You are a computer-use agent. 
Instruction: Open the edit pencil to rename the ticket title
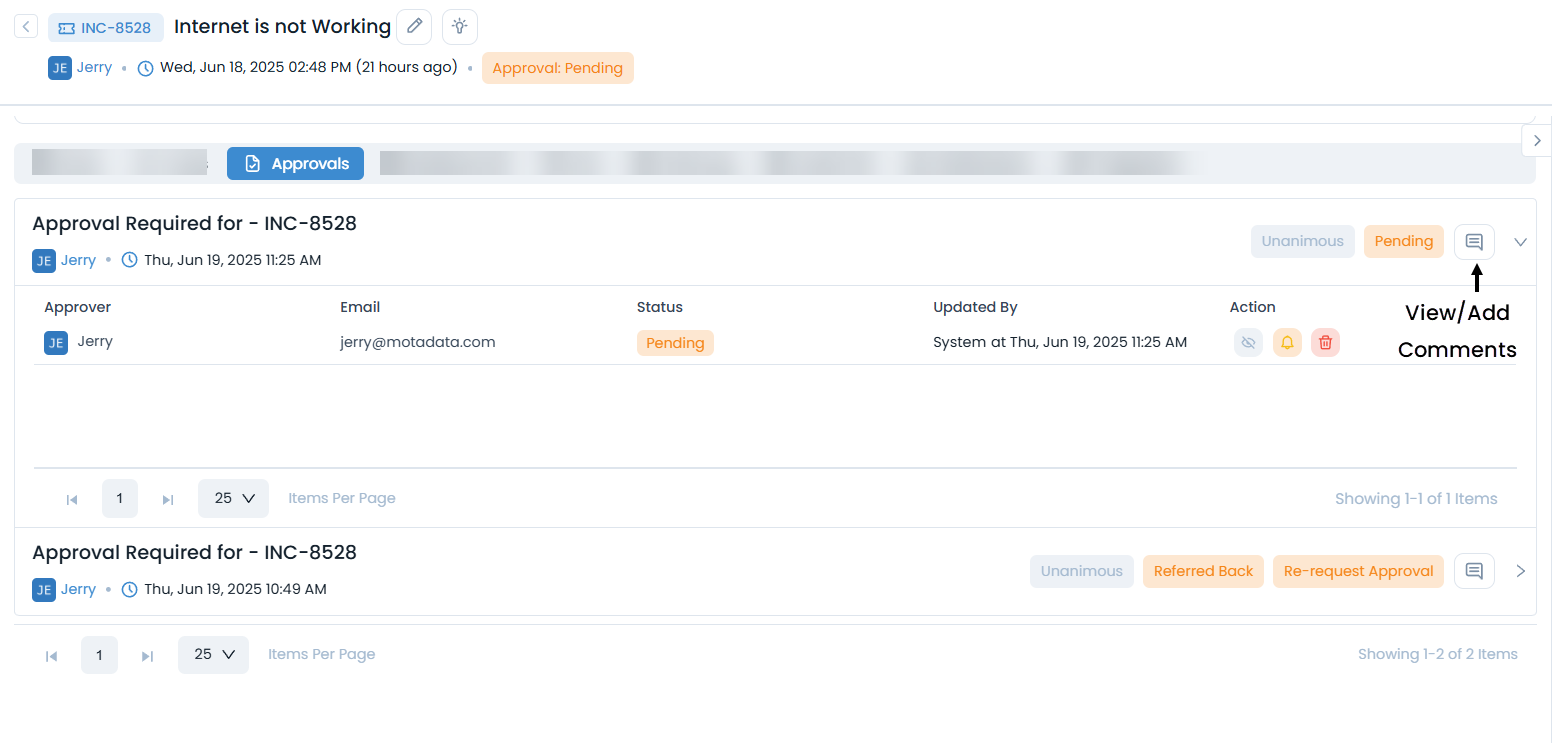pyautogui.click(x=414, y=26)
